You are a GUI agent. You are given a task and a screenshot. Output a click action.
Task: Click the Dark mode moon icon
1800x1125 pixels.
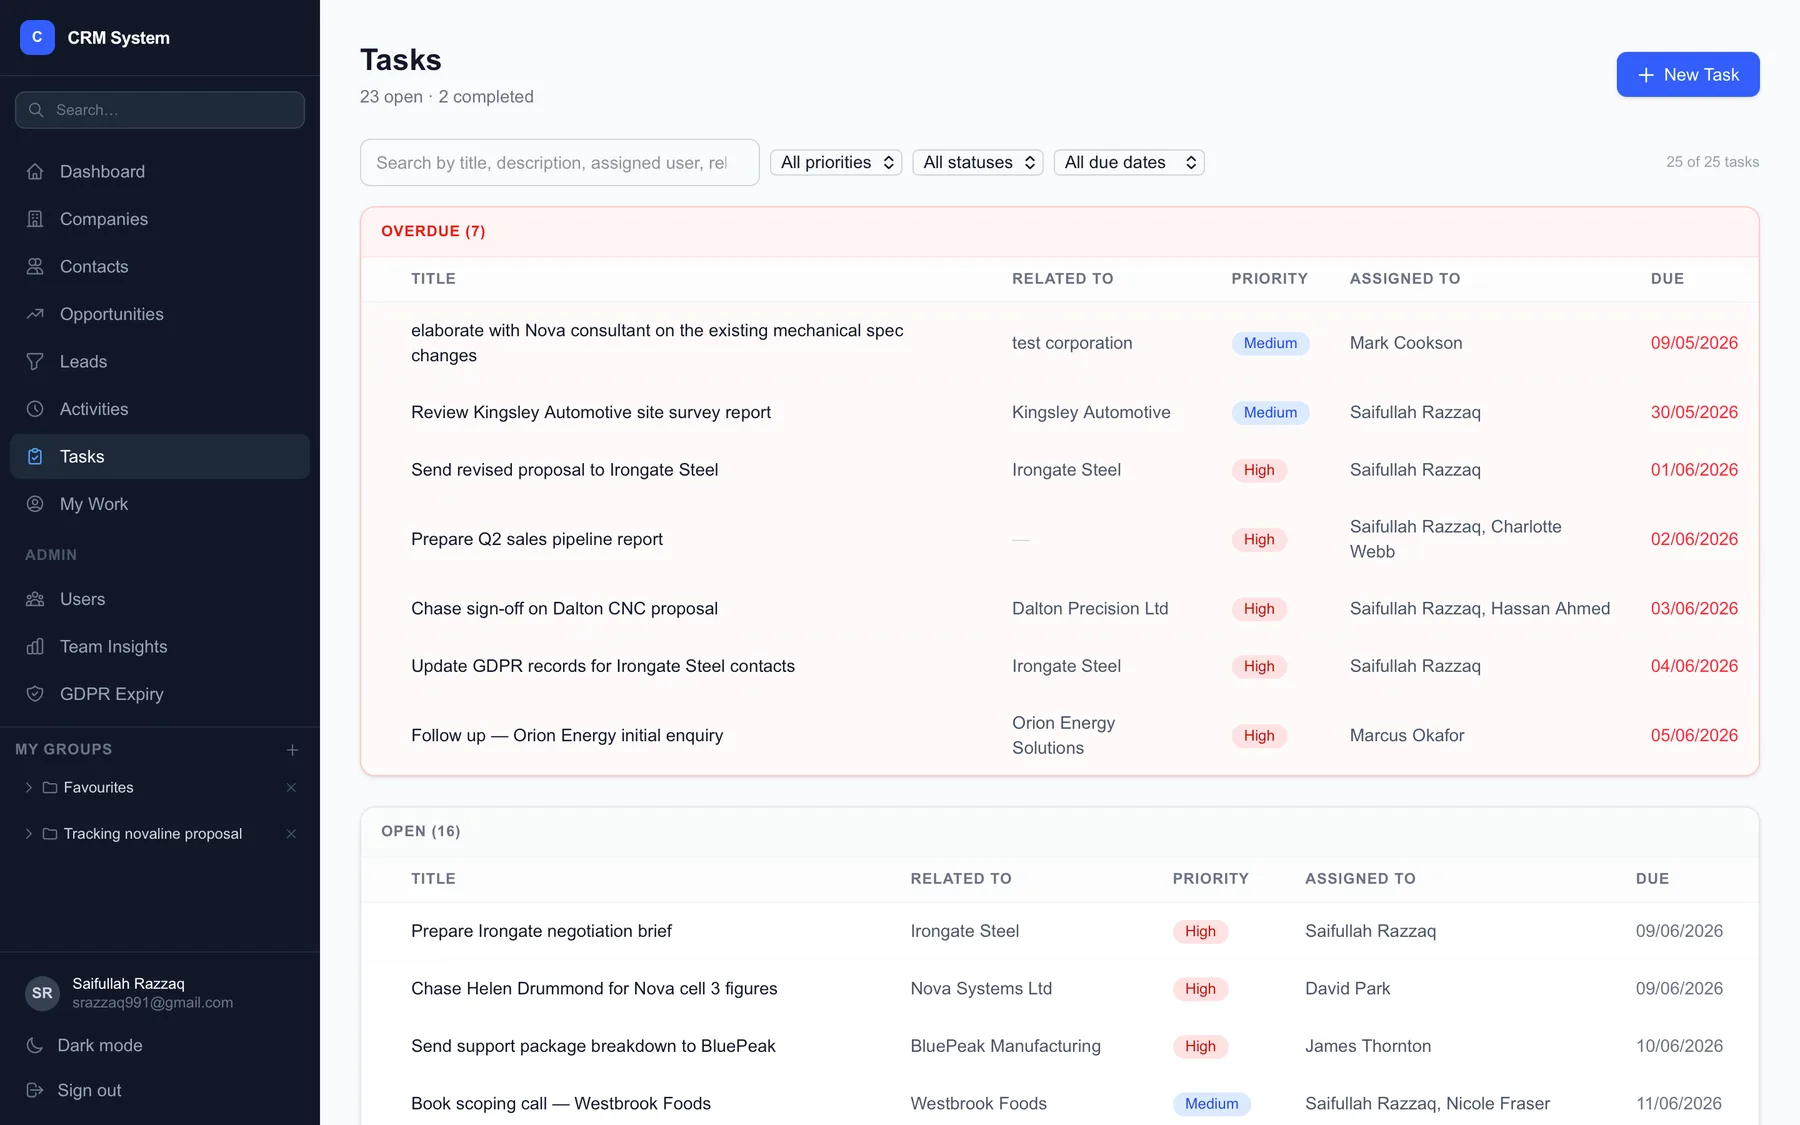[x=35, y=1045]
